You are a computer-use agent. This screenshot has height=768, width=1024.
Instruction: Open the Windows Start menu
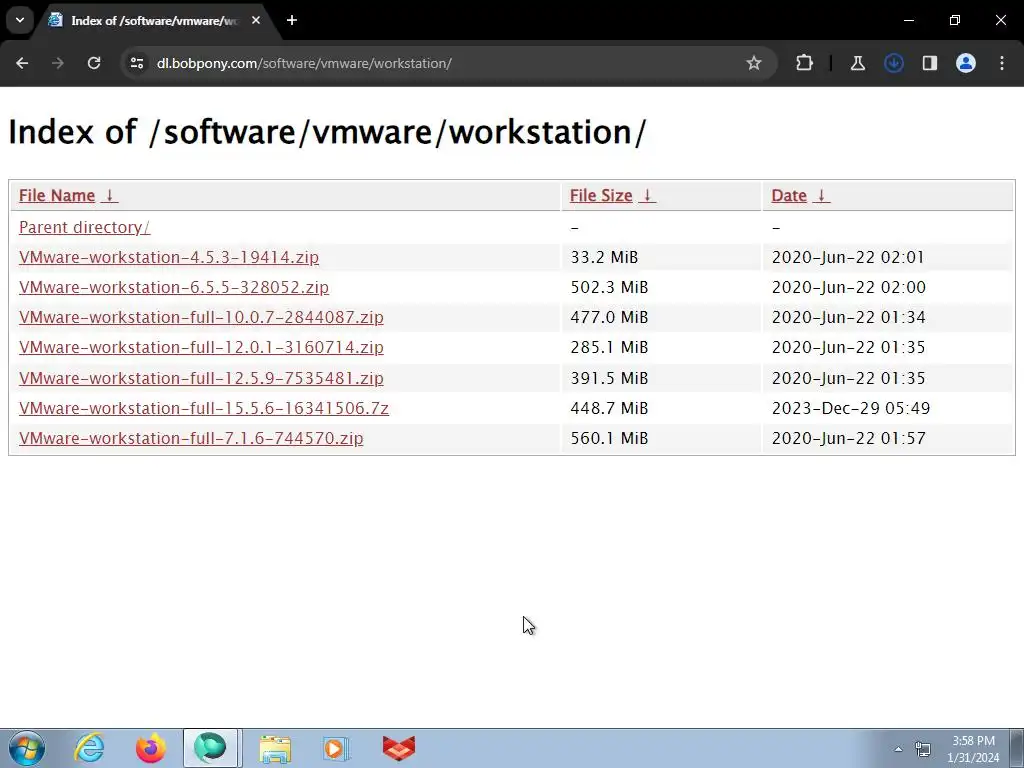pos(27,748)
